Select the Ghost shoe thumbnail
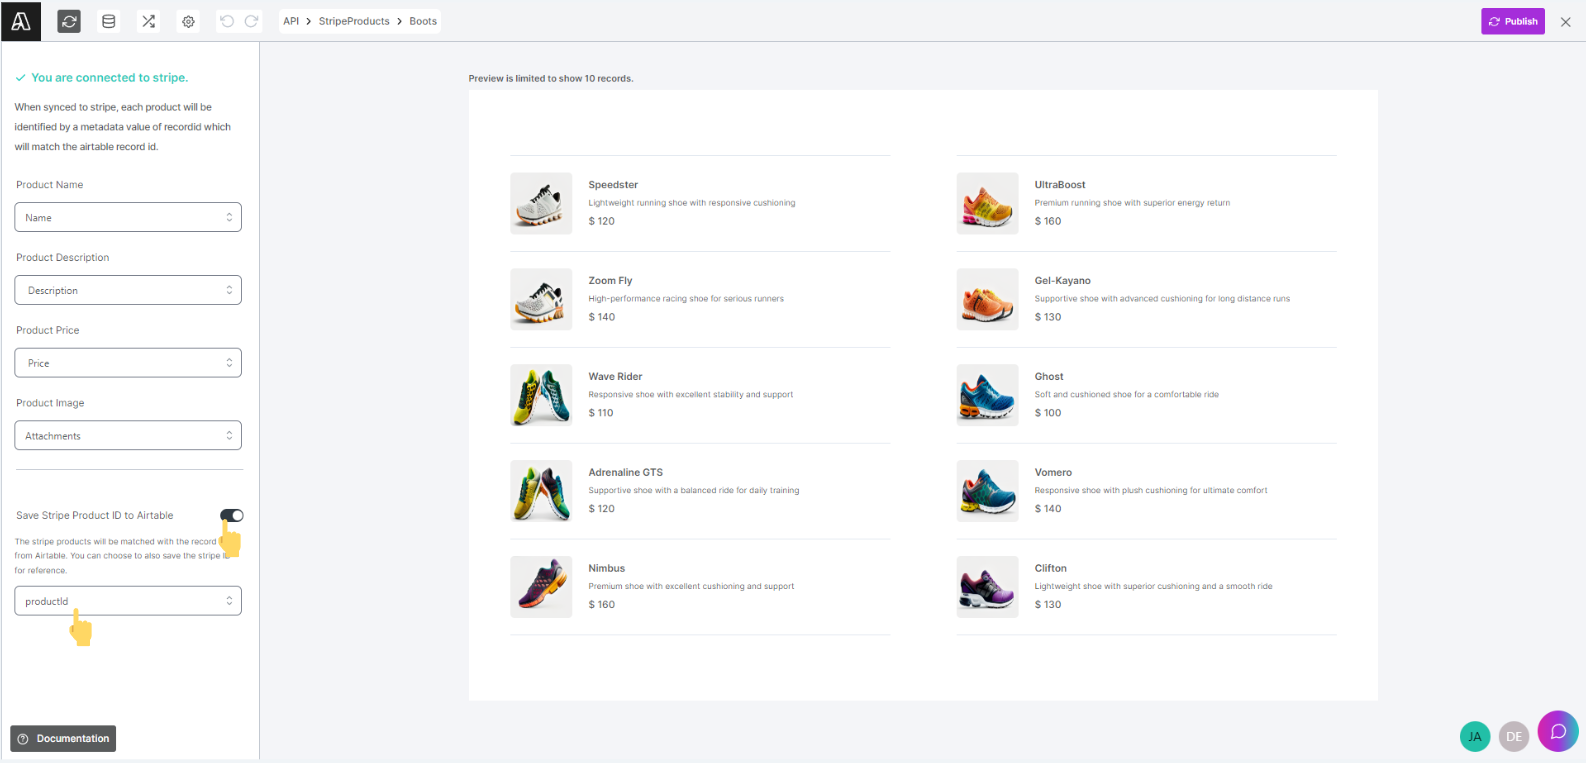This screenshot has width=1586, height=763. pyautogui.click(x=987, y=395)
